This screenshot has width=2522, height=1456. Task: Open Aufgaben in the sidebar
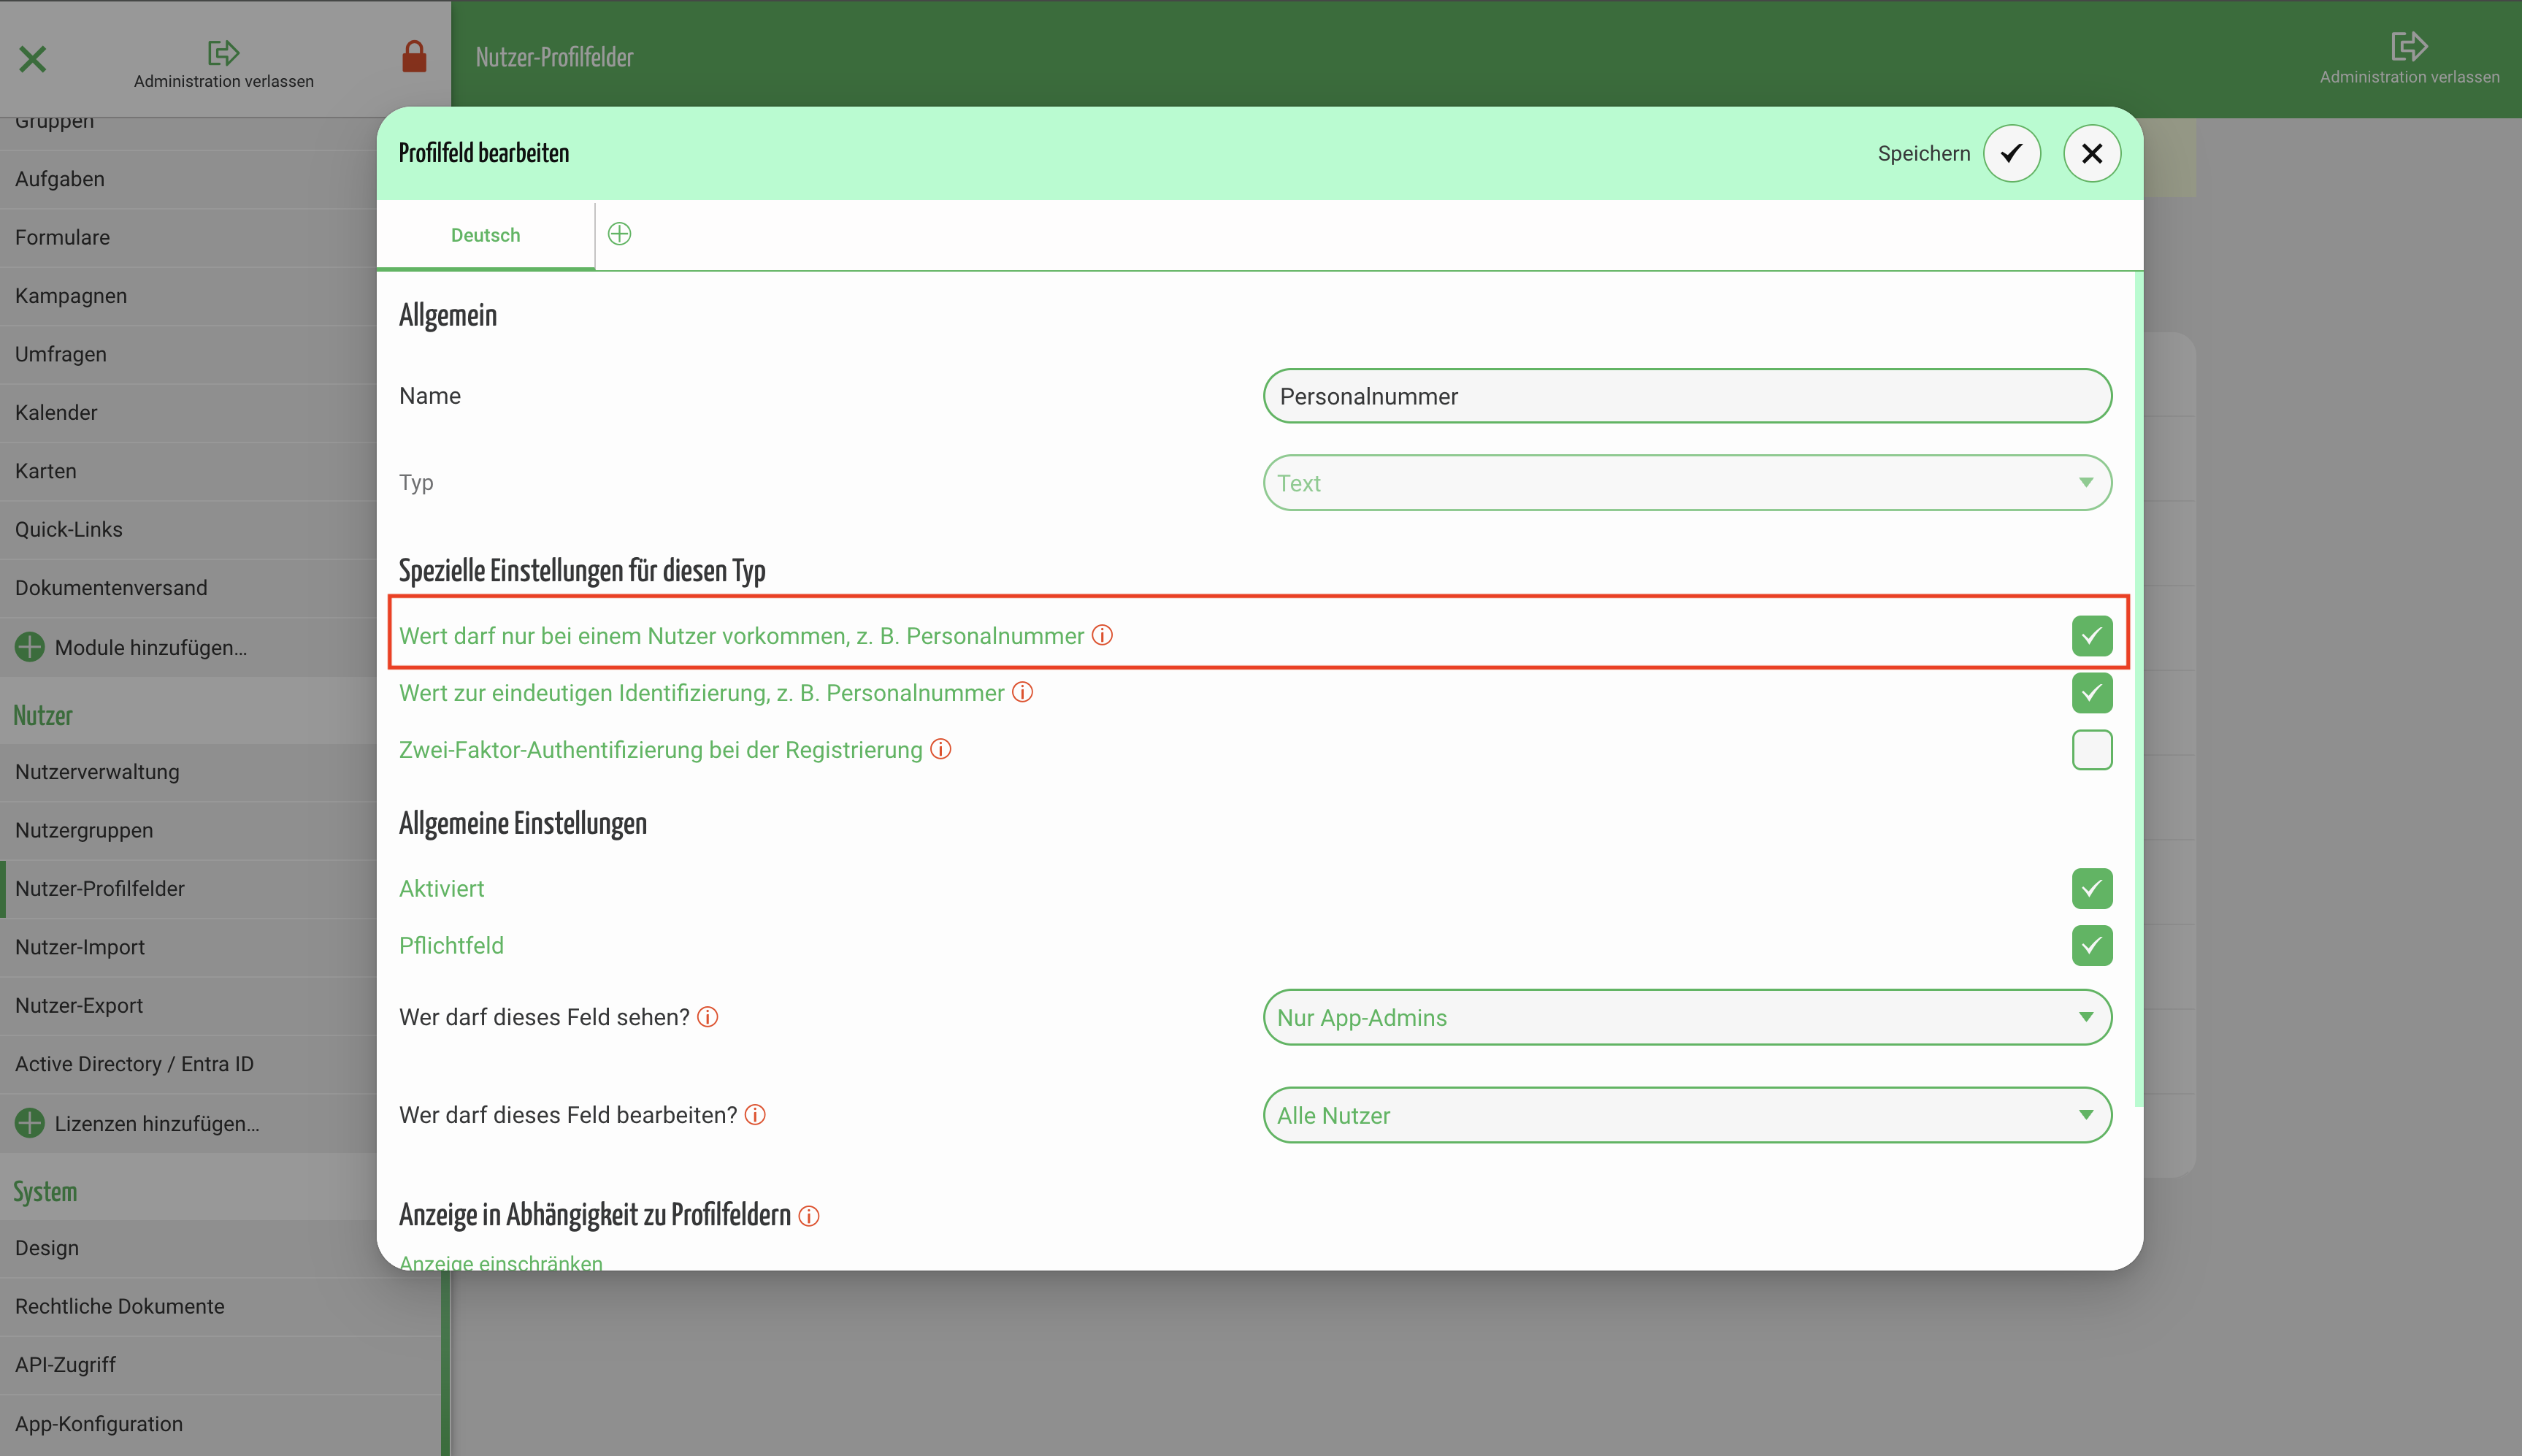(x=188, y=179)
